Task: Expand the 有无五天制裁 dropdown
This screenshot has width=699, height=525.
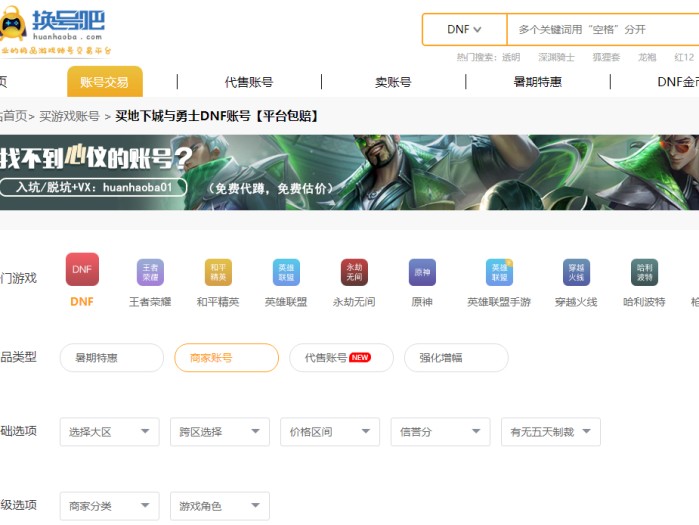Action: click(x=551, y=431)
